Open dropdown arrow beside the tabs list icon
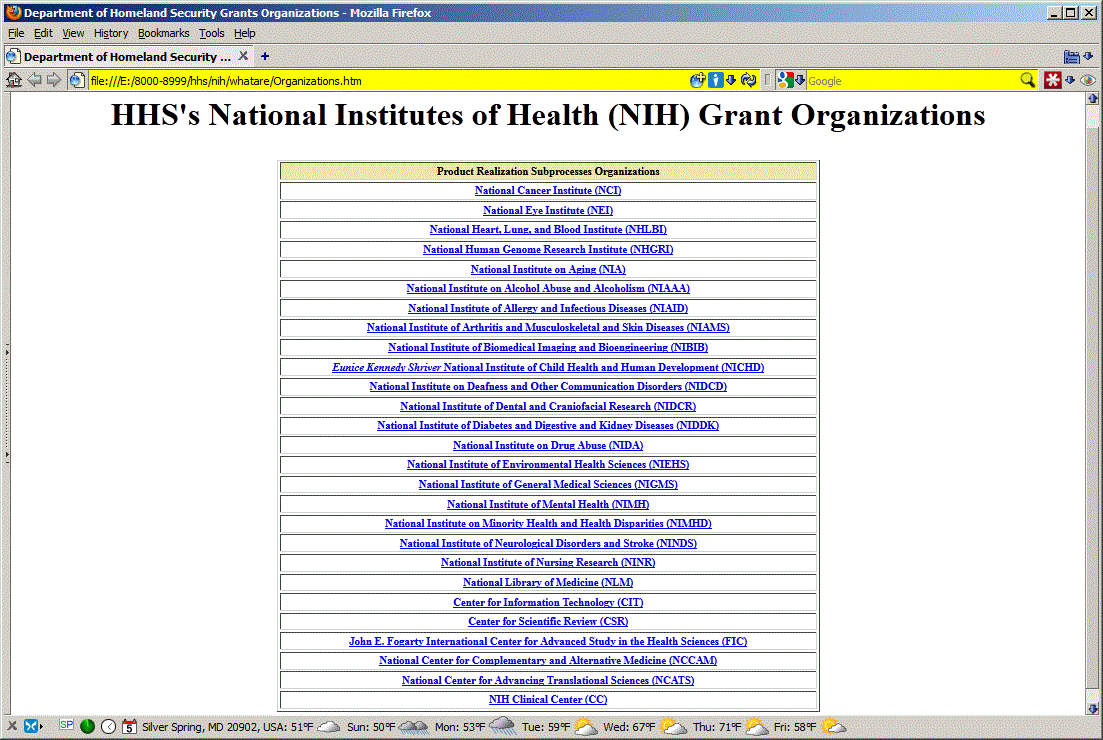This screenshot has height=740, width=1103. coord(1088,56)
